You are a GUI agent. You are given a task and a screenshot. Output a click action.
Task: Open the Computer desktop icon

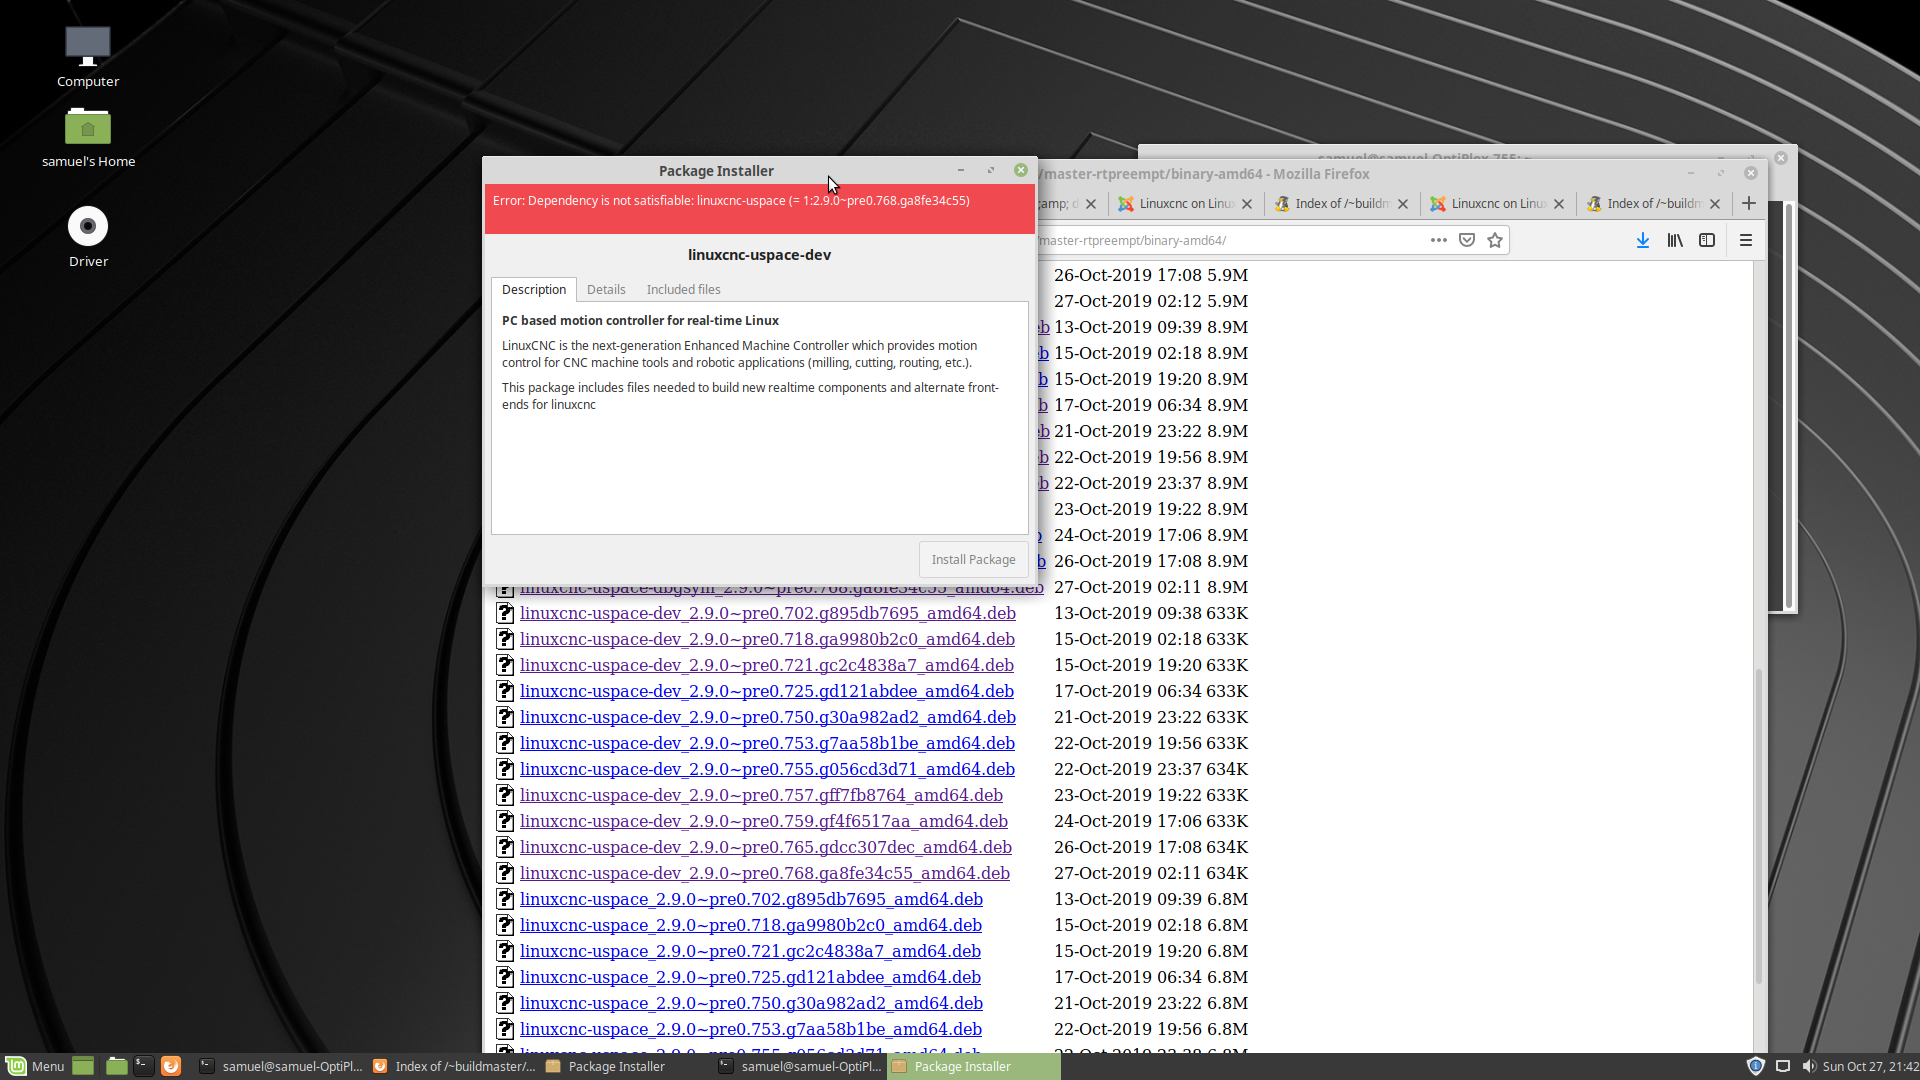[88, 57]
